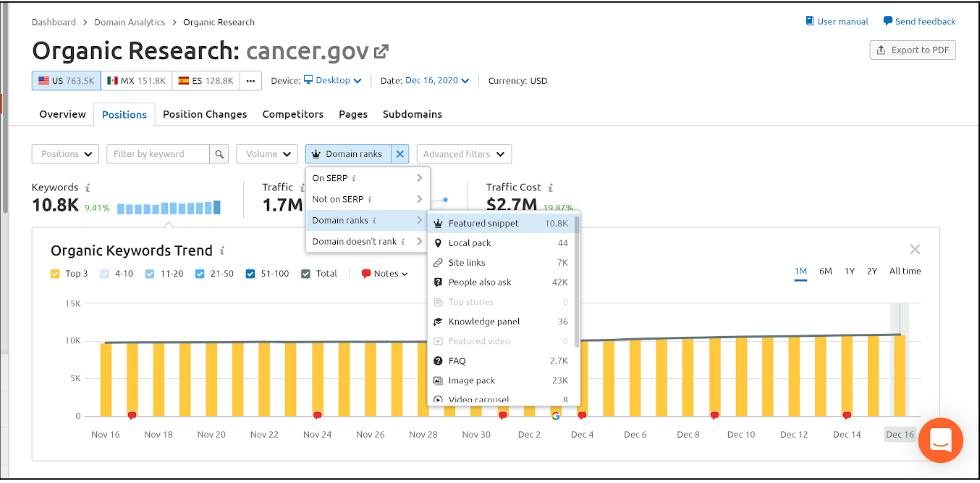This screenshot has height=483, width=980.
Task: Select the MX 151.8K database button
Action: [x=136, y=81]
